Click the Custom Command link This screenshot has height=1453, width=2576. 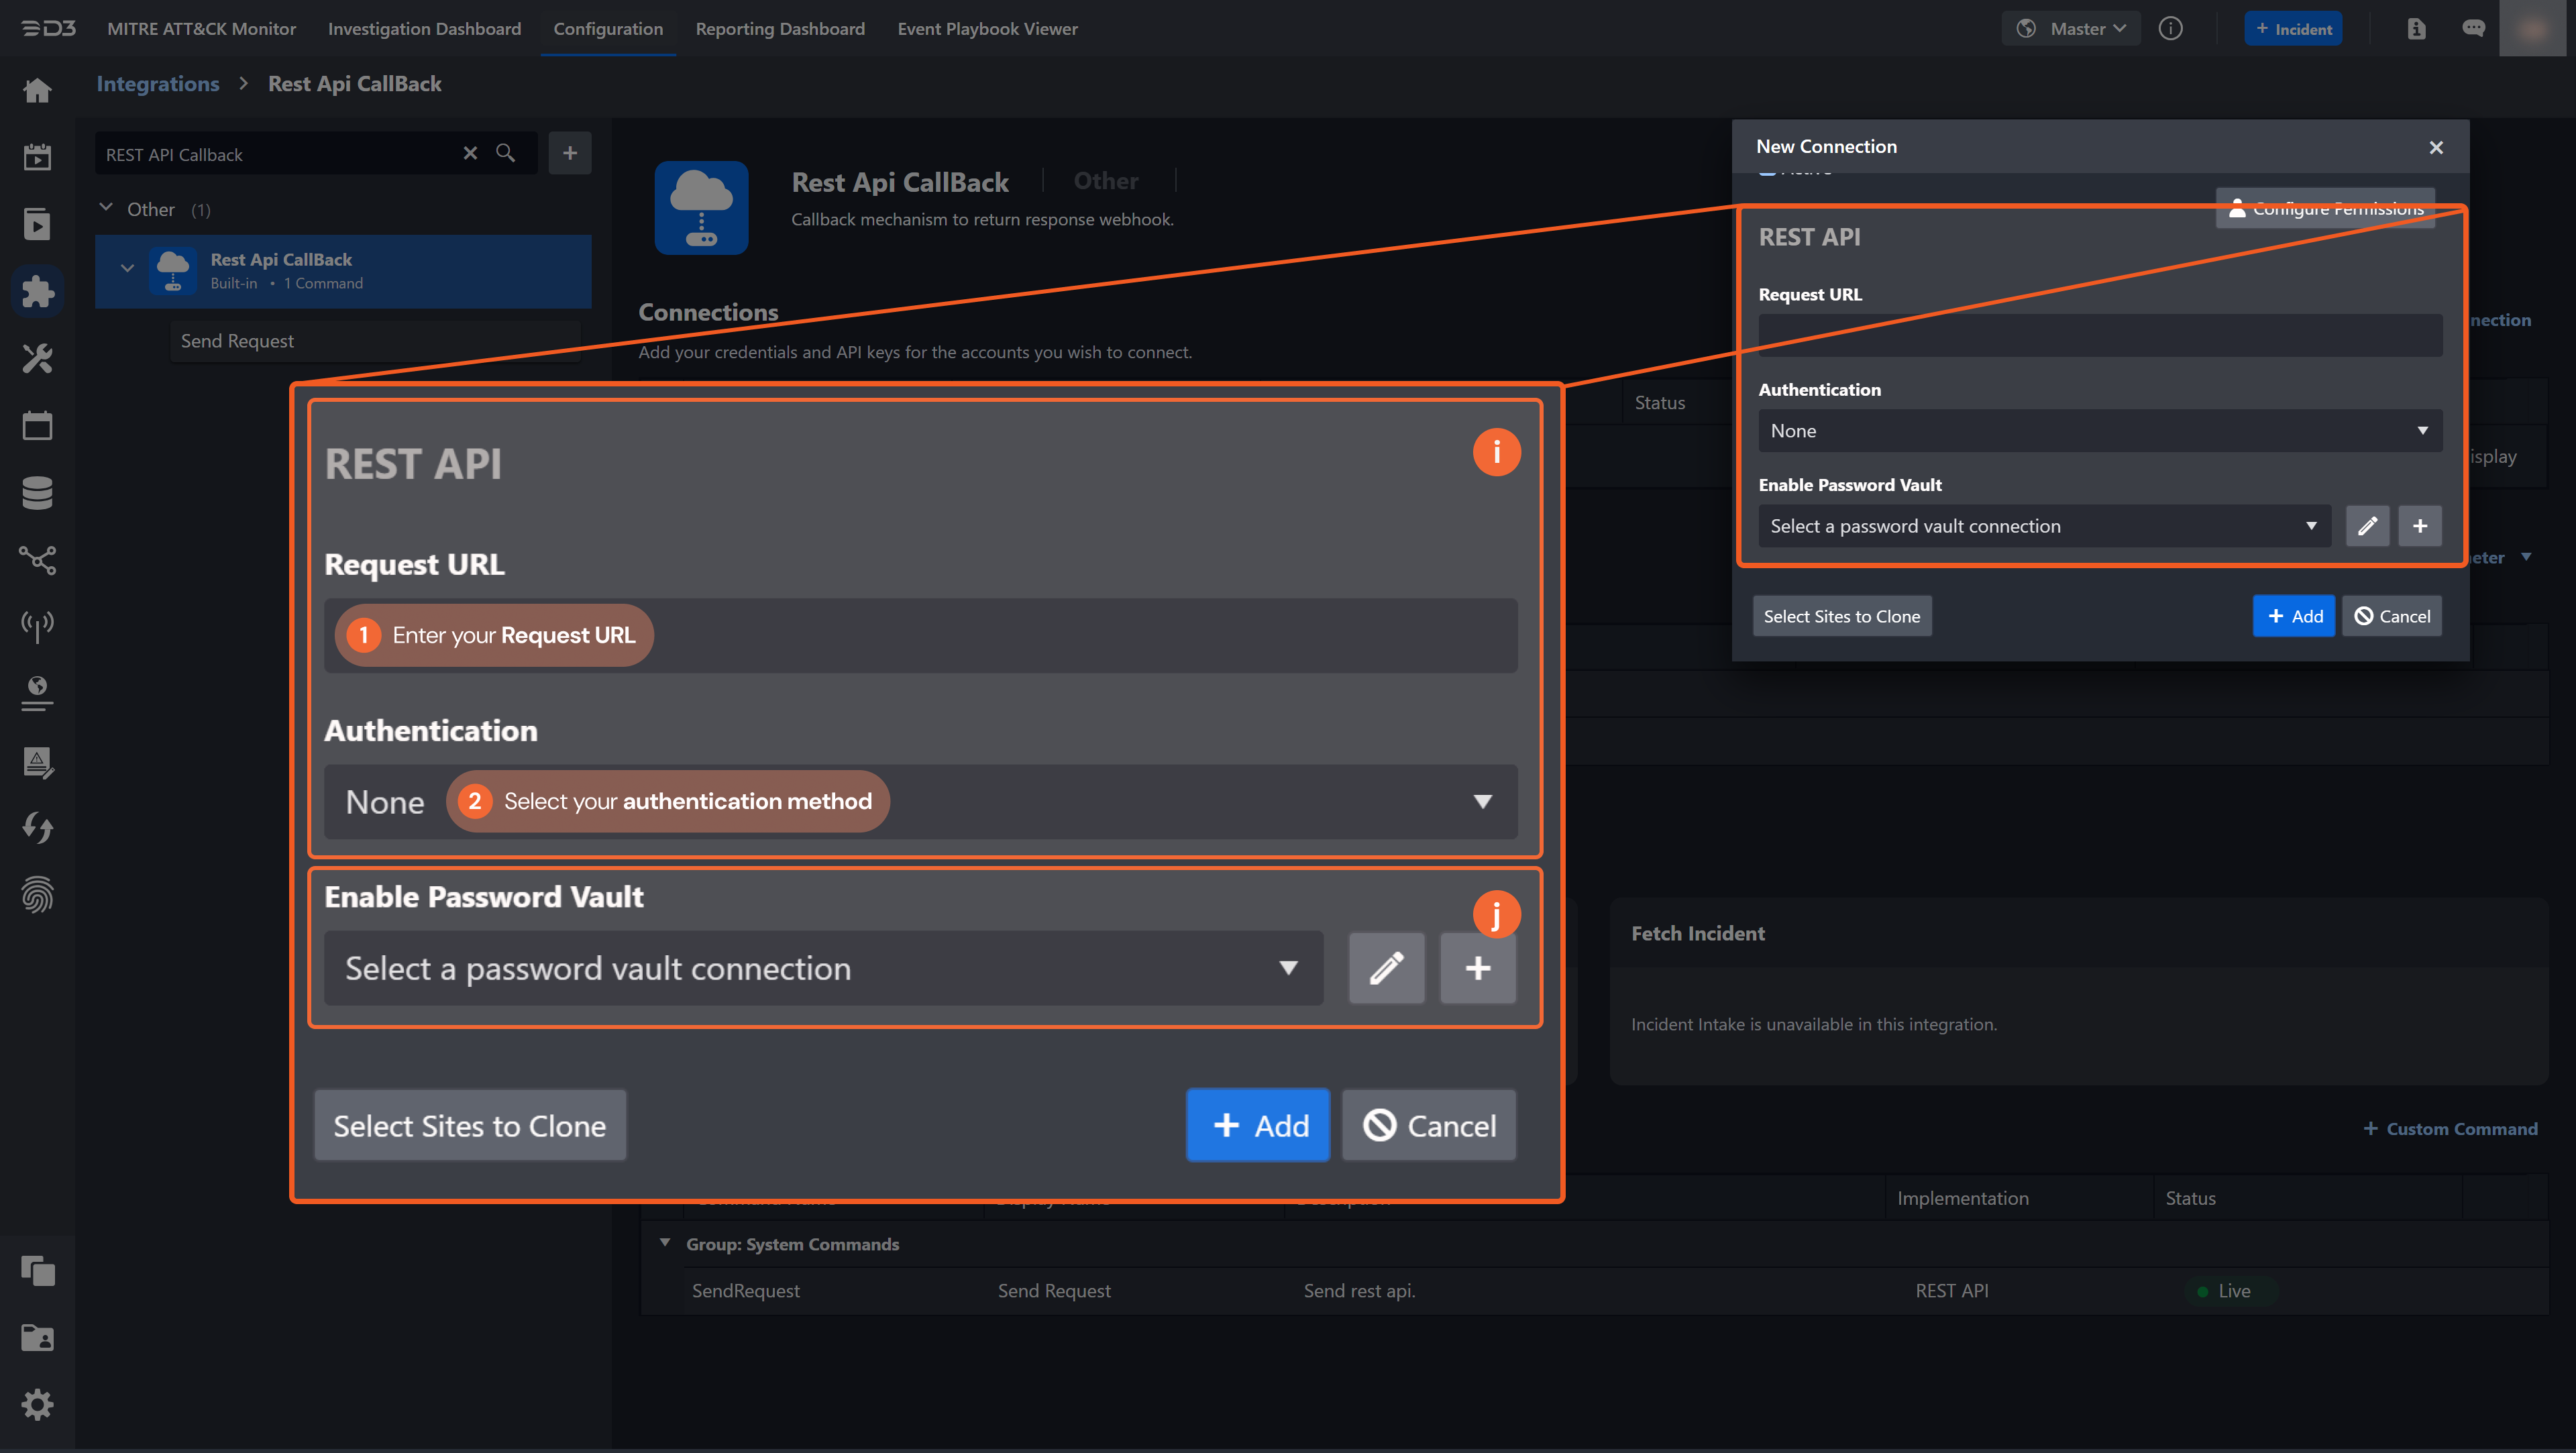[2450, 1129]
